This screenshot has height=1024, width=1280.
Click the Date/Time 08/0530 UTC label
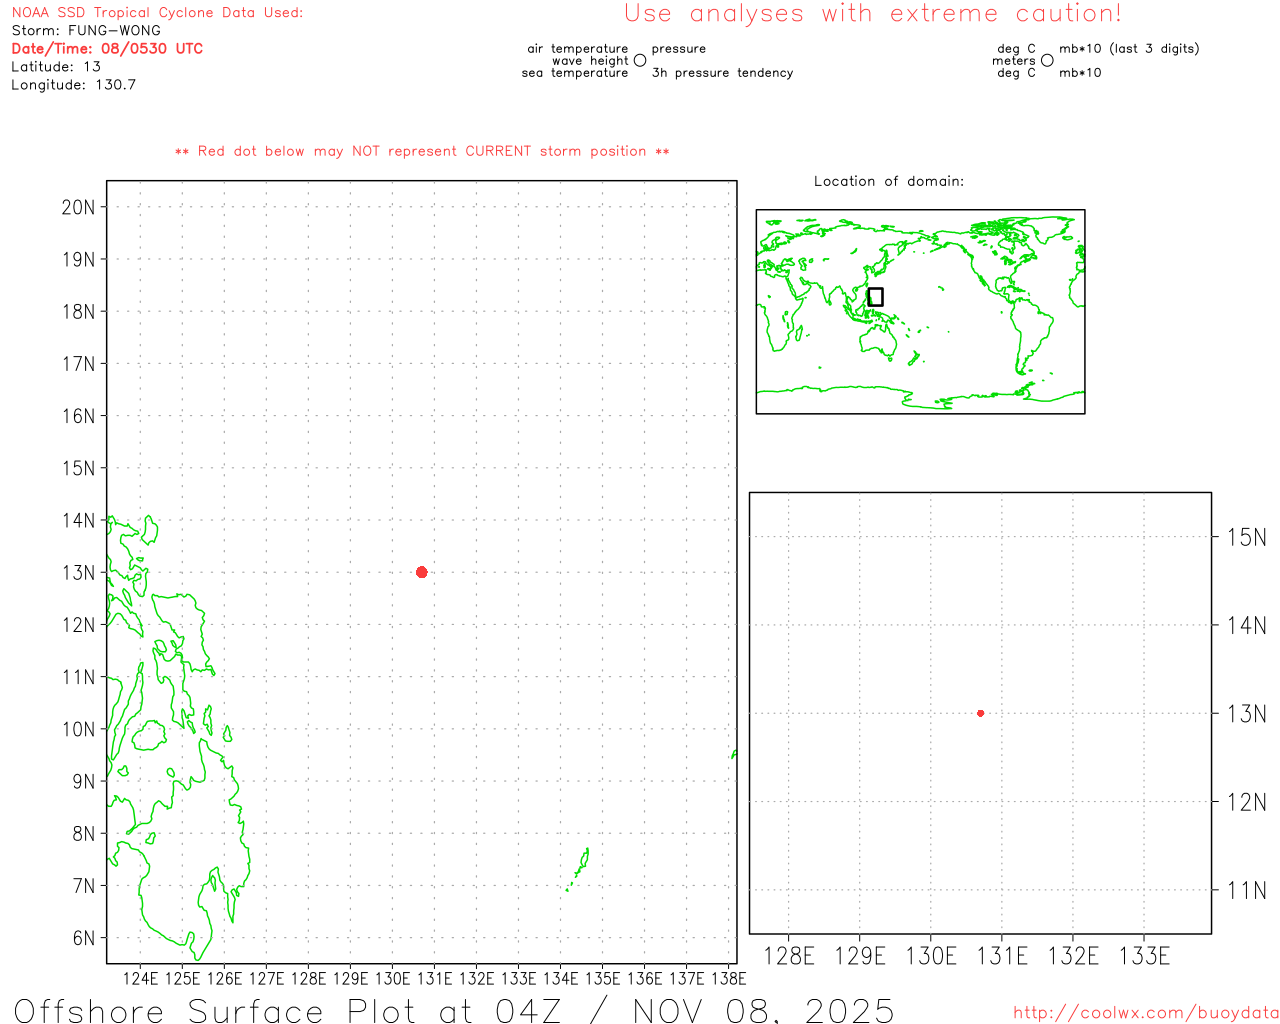[107, 48]
